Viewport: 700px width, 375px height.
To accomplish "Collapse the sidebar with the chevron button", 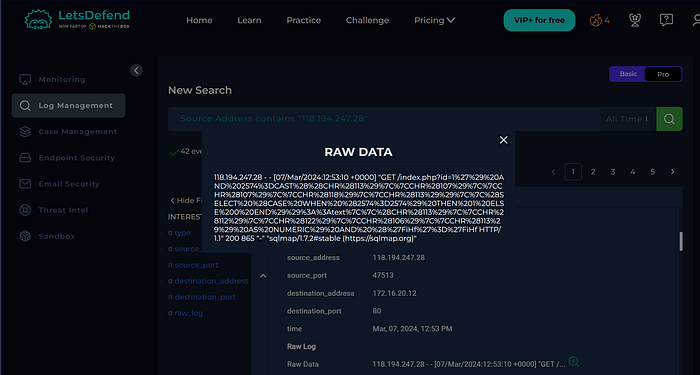I will click(136, 70).
